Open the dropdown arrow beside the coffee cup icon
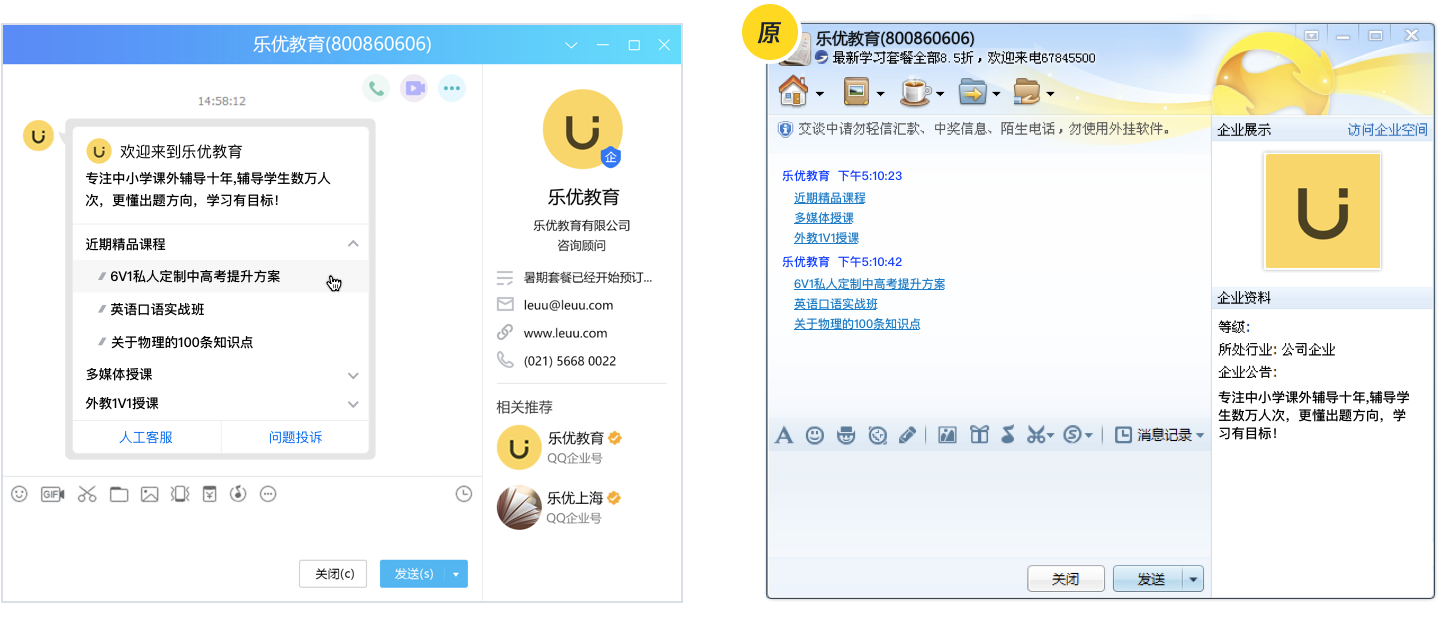The image size is (1446, 618). [x=941, y=94]
